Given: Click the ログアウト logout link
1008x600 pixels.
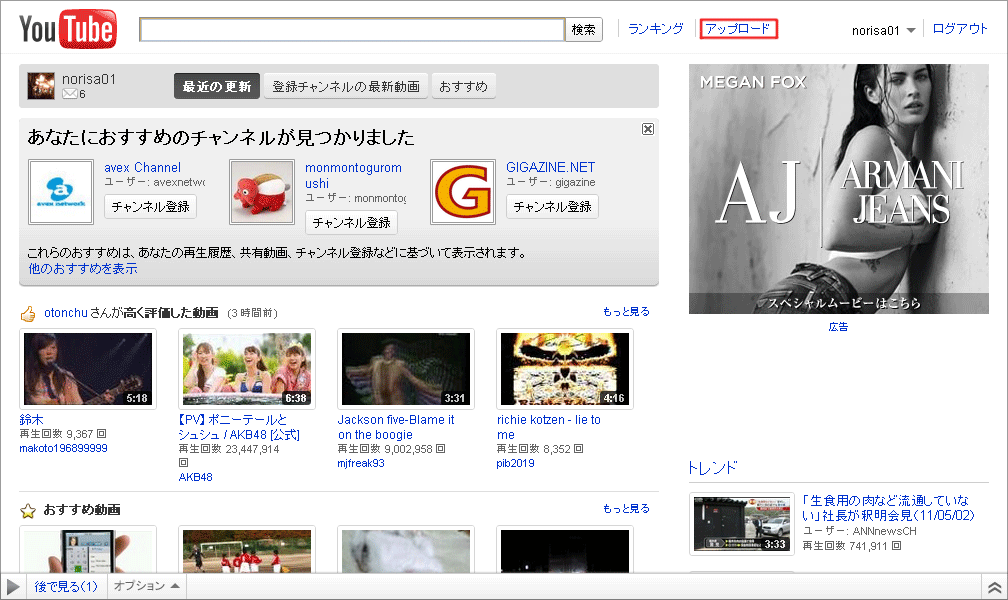Looking at the screenshot, I should 960,29.
